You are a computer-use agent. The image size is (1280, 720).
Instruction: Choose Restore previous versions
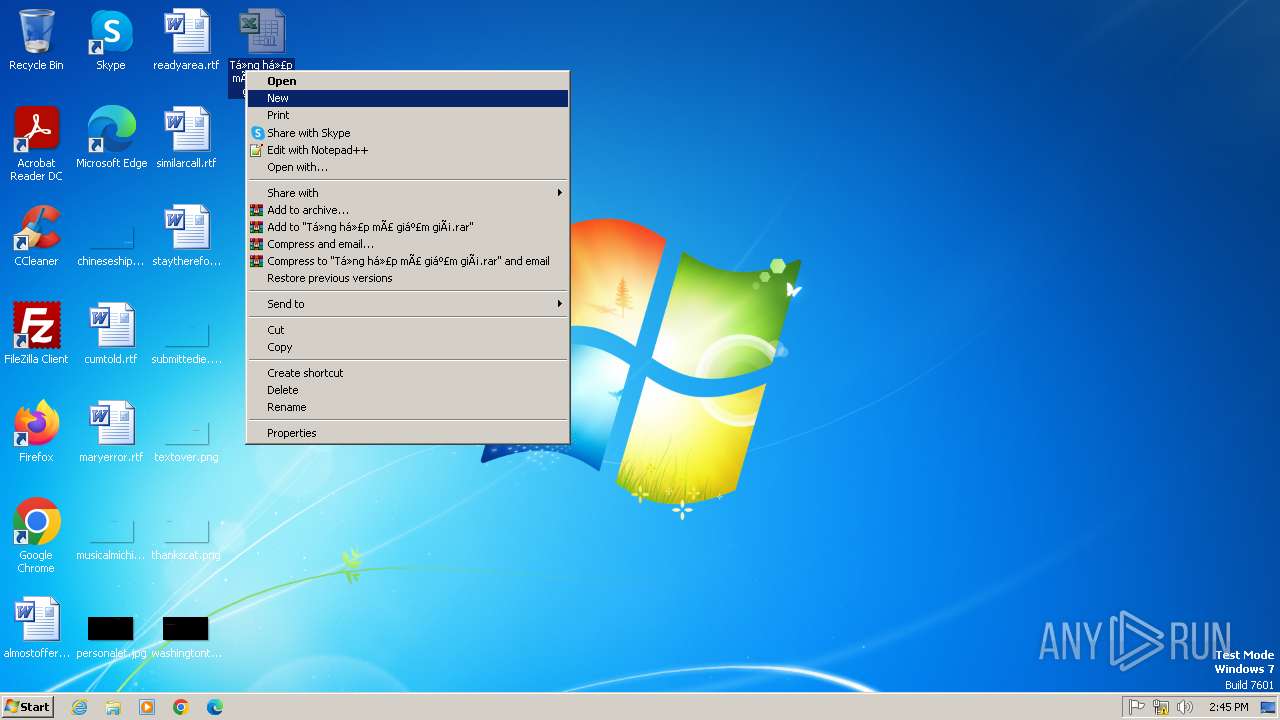[408, 278]
